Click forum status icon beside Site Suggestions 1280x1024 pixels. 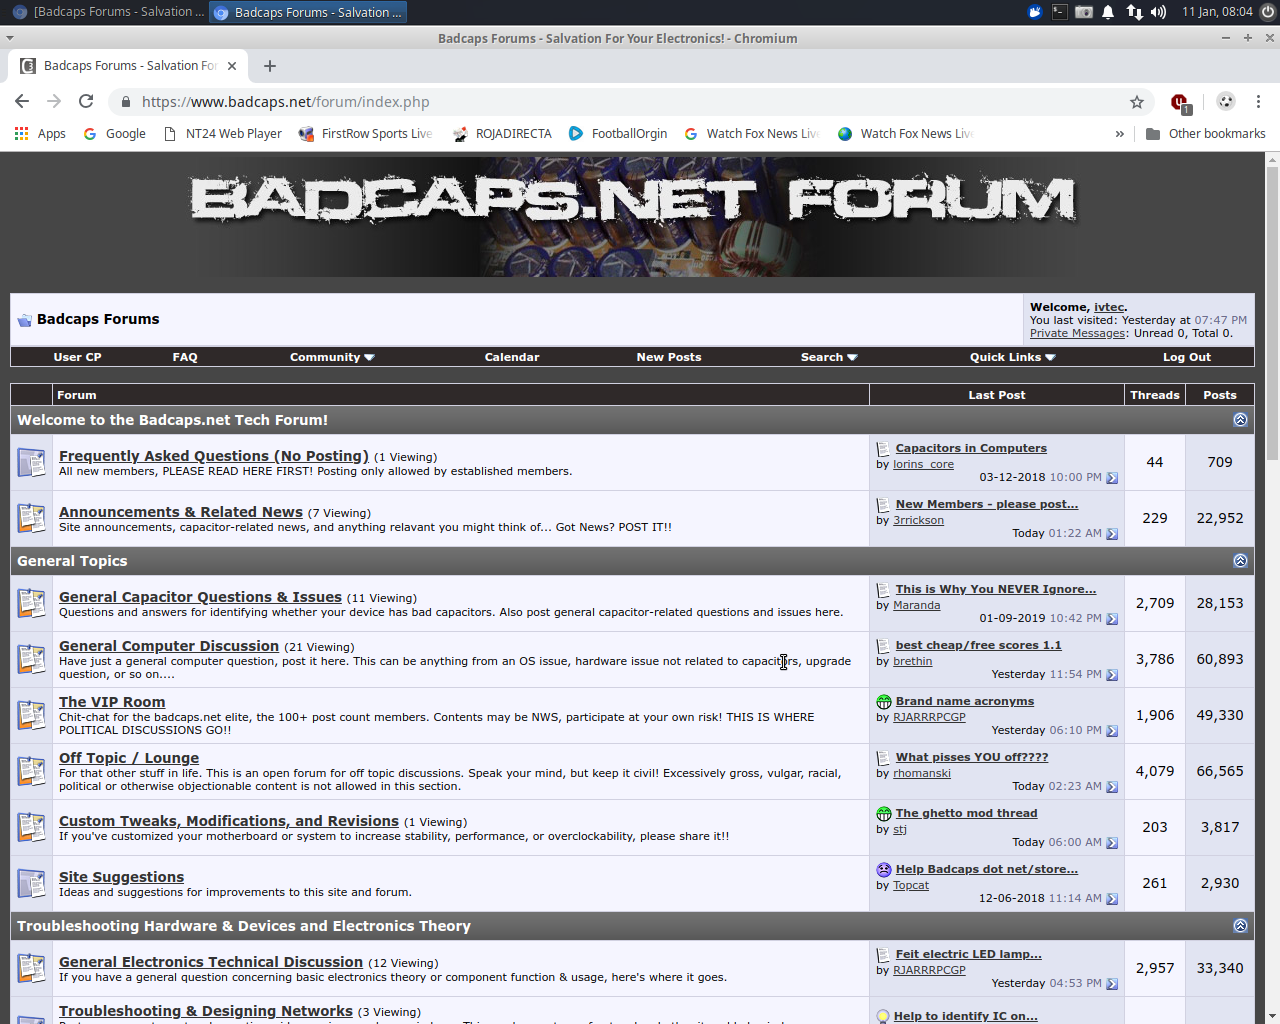point(31,883)
